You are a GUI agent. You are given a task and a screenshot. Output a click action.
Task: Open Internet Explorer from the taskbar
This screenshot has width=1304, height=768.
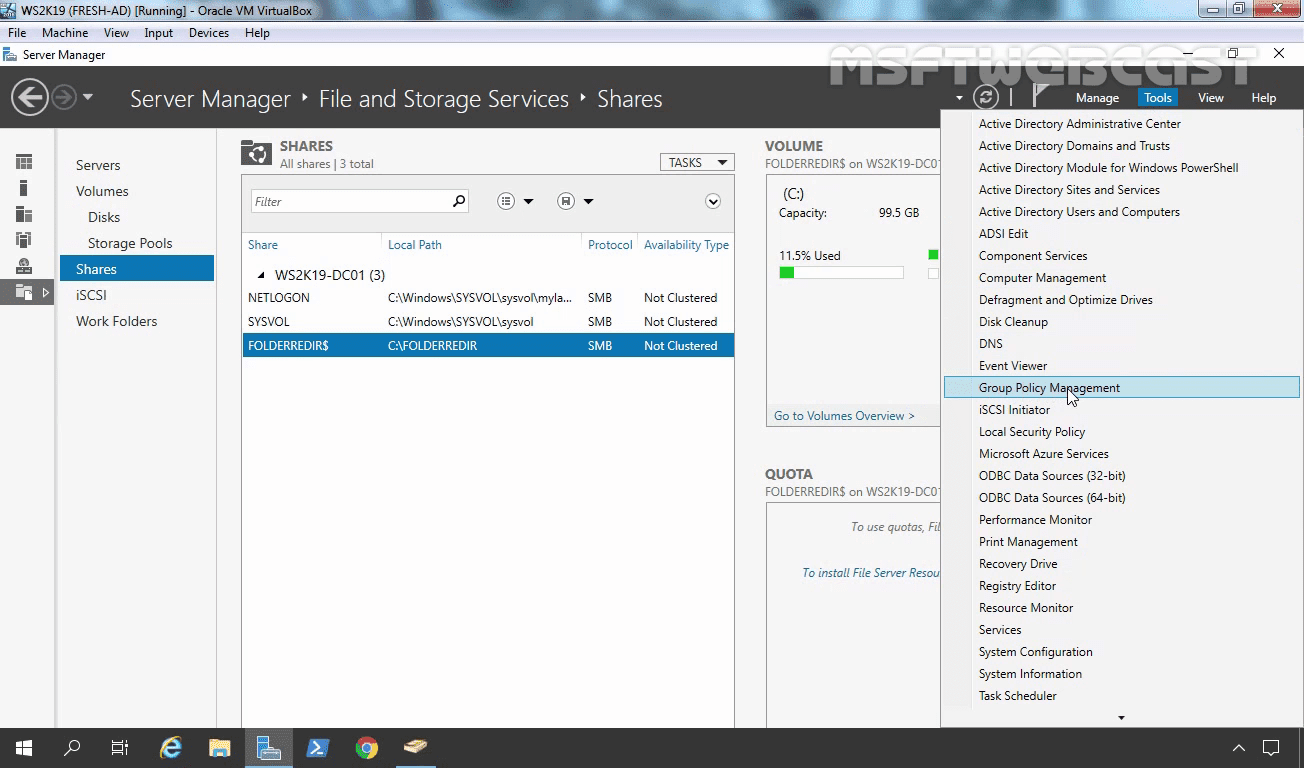171,748
